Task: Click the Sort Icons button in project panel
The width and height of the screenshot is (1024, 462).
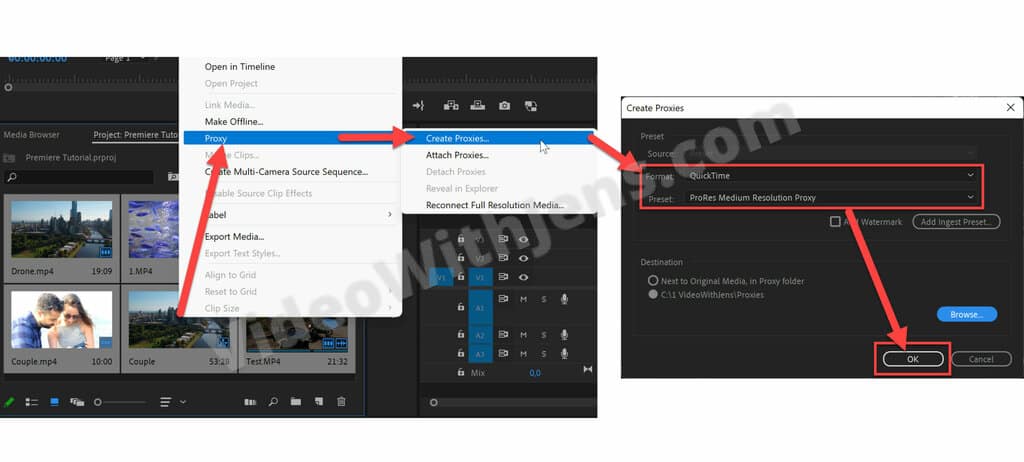Action: click(x=166, y=402)
